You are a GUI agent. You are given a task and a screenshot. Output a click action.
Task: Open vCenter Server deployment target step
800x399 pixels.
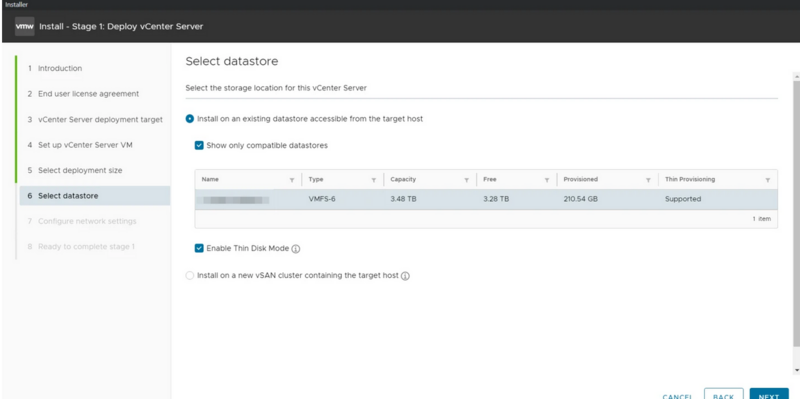tap(94, 119)
